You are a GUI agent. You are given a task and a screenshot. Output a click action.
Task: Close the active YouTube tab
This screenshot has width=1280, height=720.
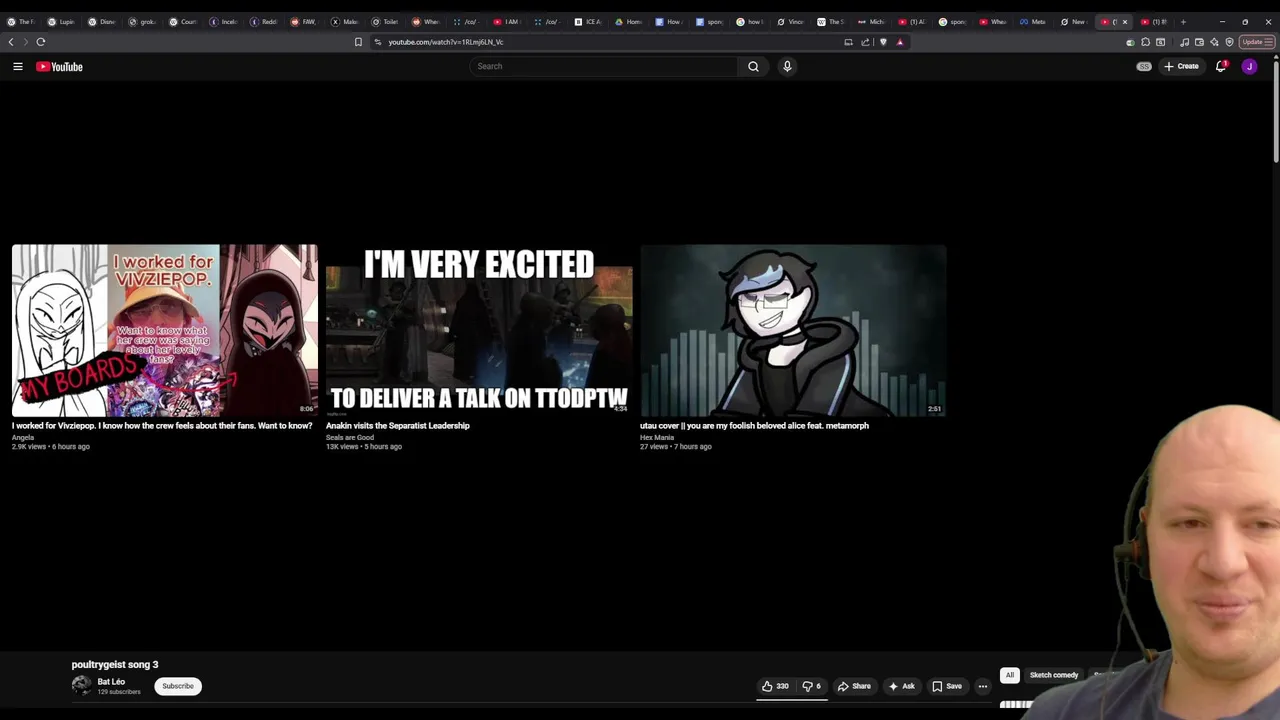coord(1125,22)
